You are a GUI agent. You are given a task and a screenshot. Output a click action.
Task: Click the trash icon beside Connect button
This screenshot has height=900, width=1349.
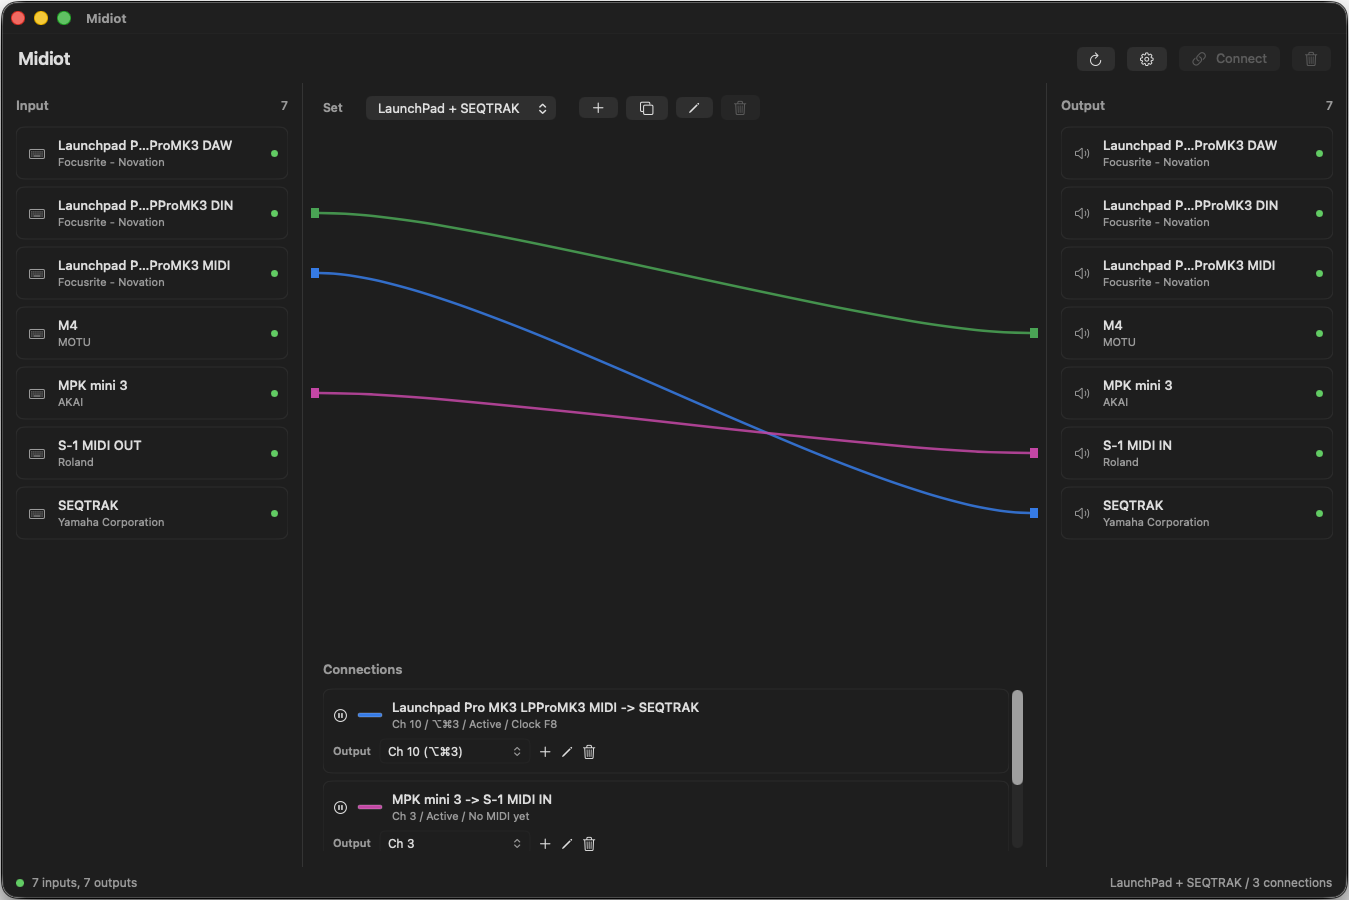pos(1311,59)
